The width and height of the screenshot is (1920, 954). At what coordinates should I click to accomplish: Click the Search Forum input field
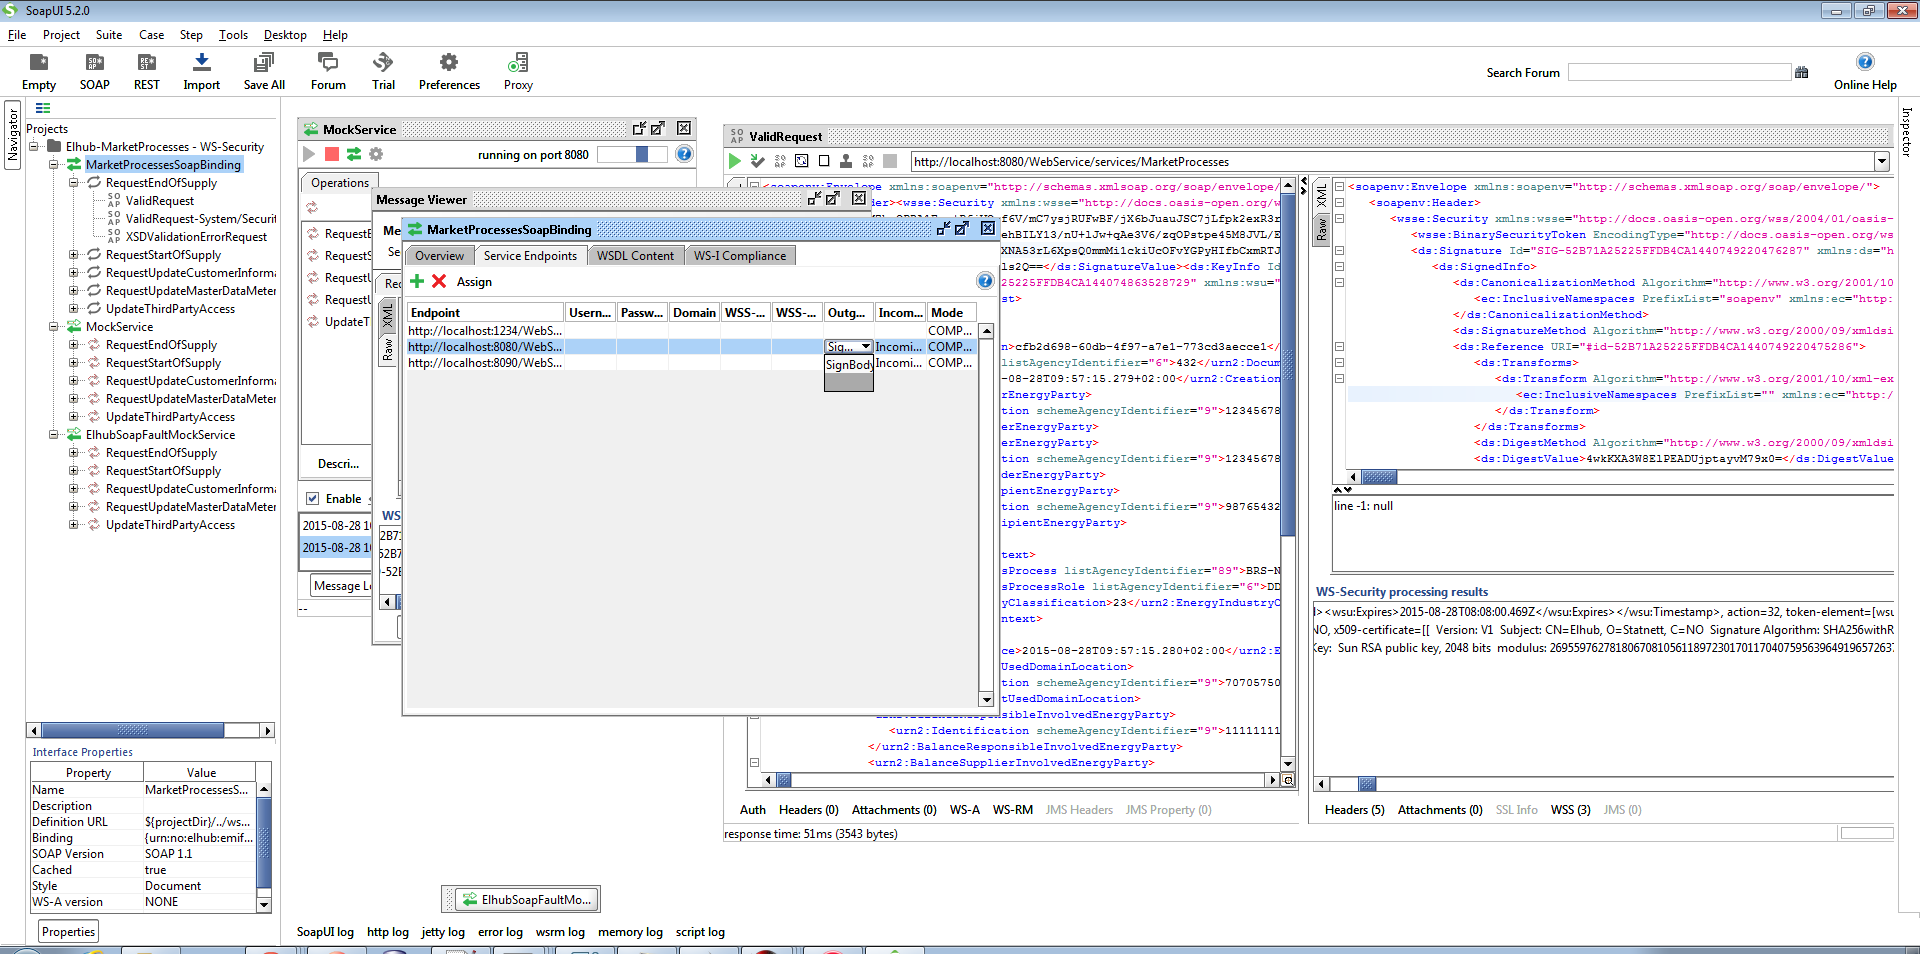point(1678,73)
